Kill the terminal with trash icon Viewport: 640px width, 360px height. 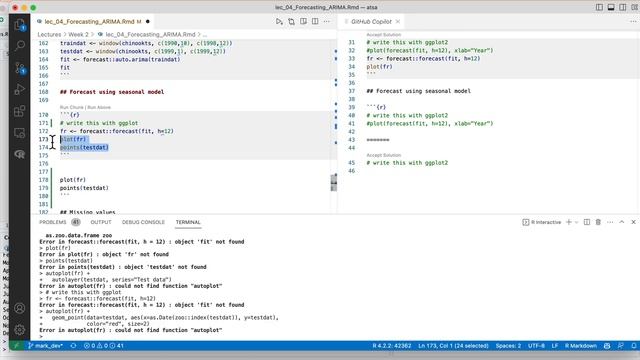coord(598,222)
